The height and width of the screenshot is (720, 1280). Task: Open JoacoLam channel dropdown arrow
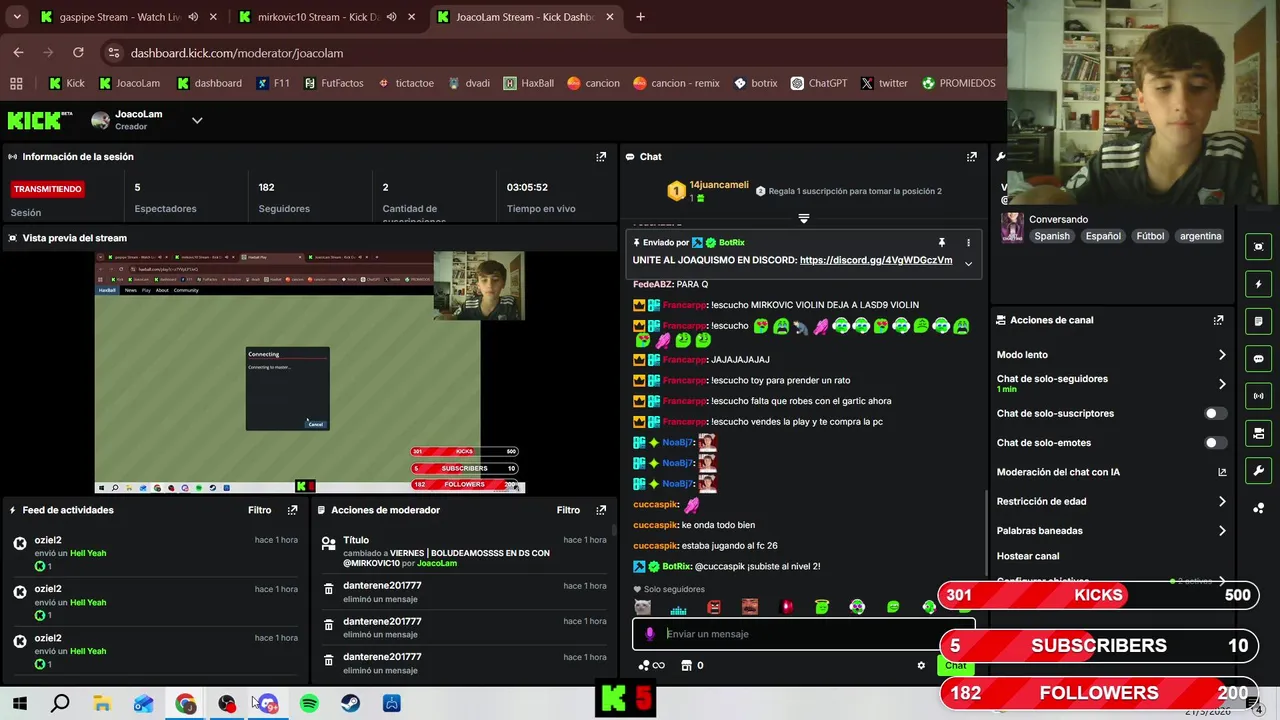coord(197,121)
